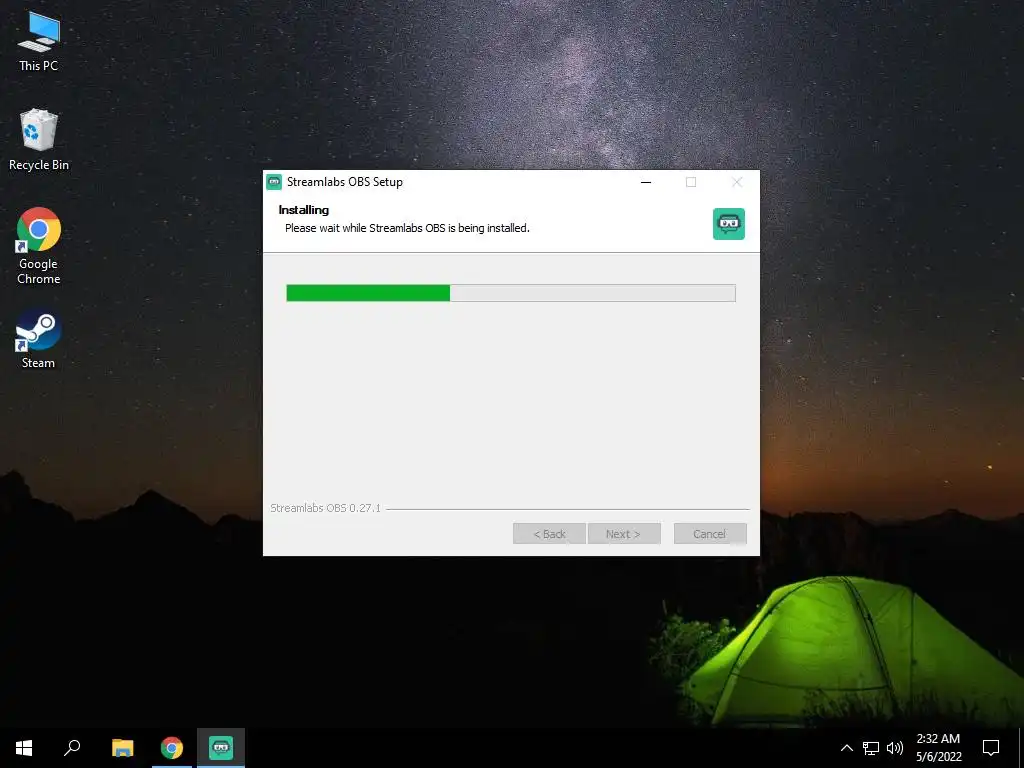
Task: Open the Windows Start menu
Action: (24, 748)
